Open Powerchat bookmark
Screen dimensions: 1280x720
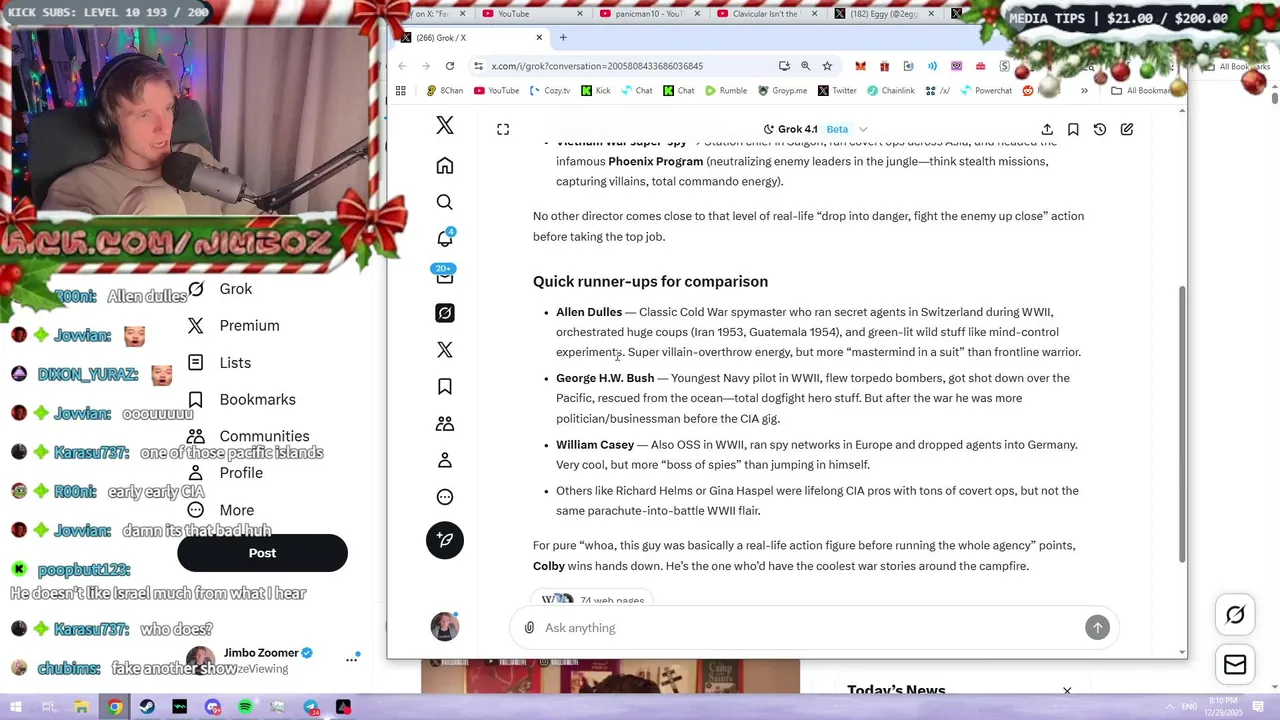click(986, 90)
